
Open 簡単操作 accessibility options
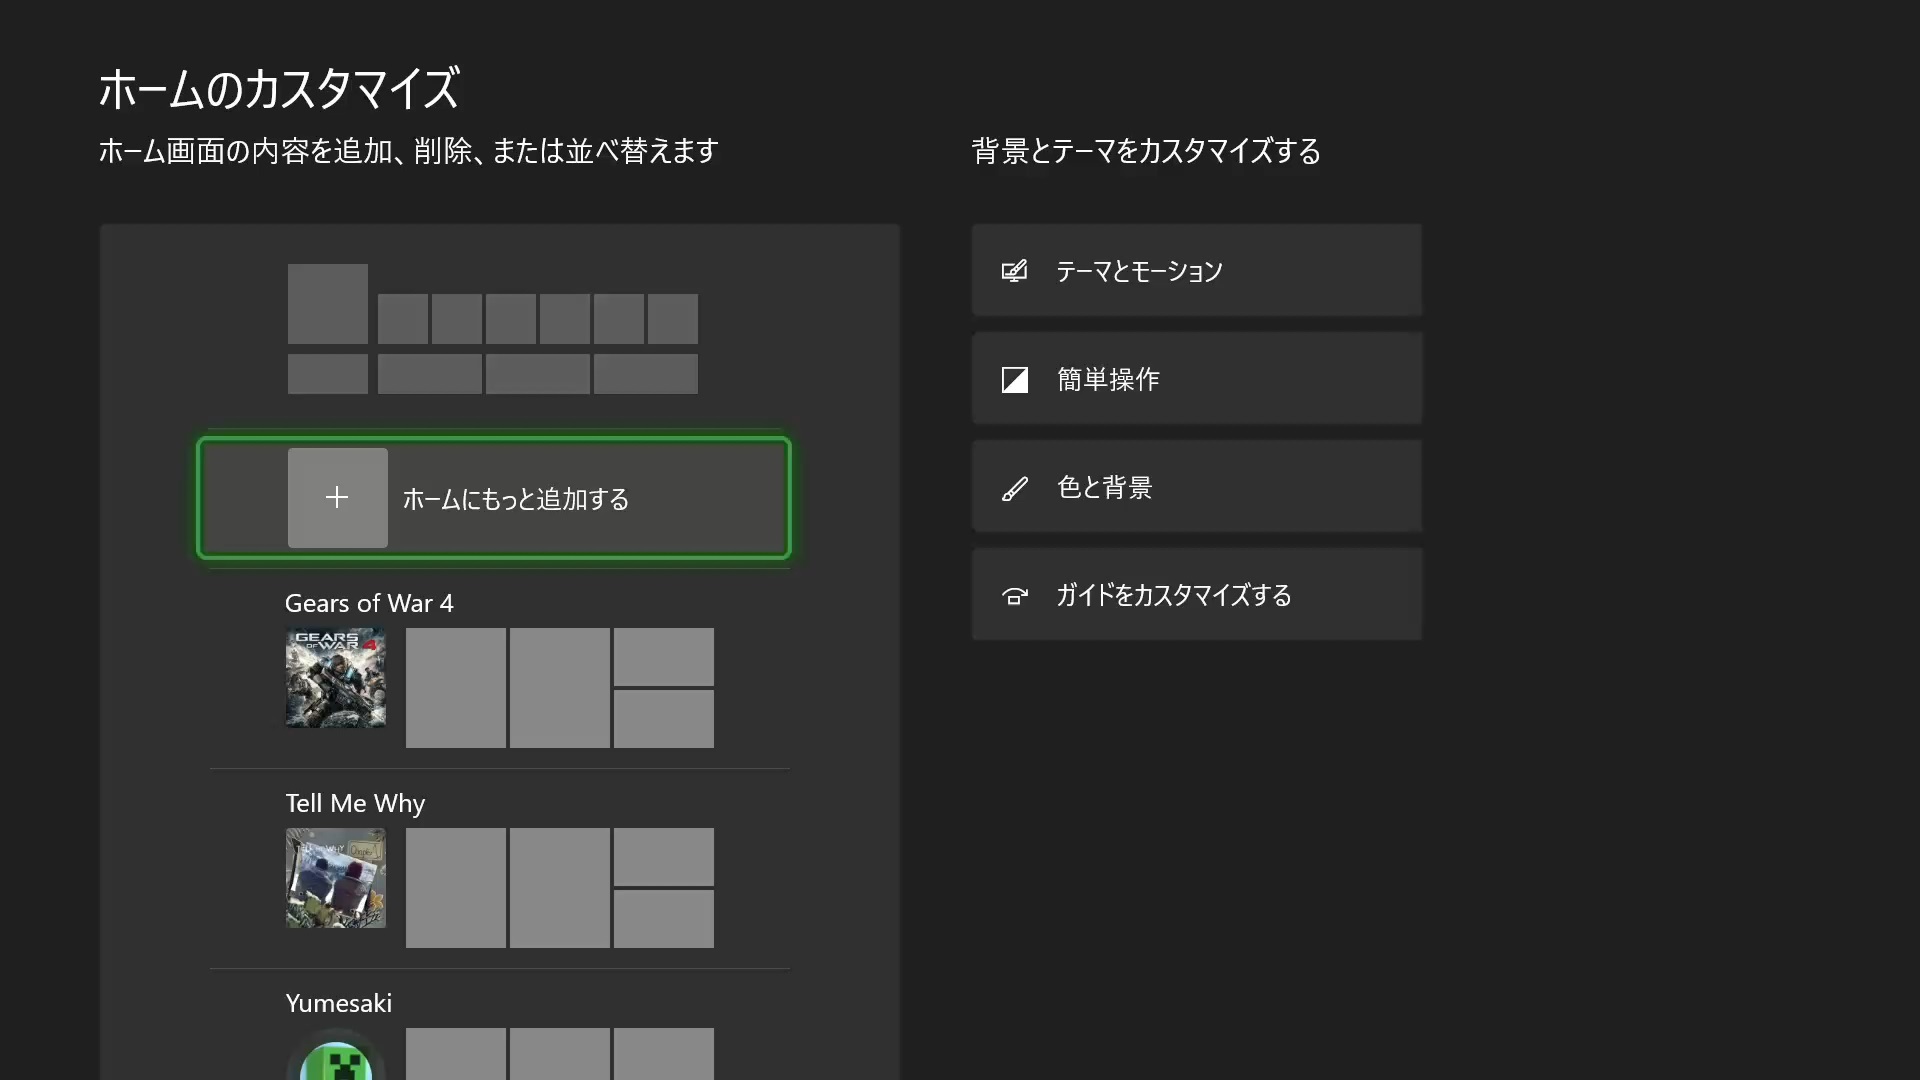(1108, 380)
